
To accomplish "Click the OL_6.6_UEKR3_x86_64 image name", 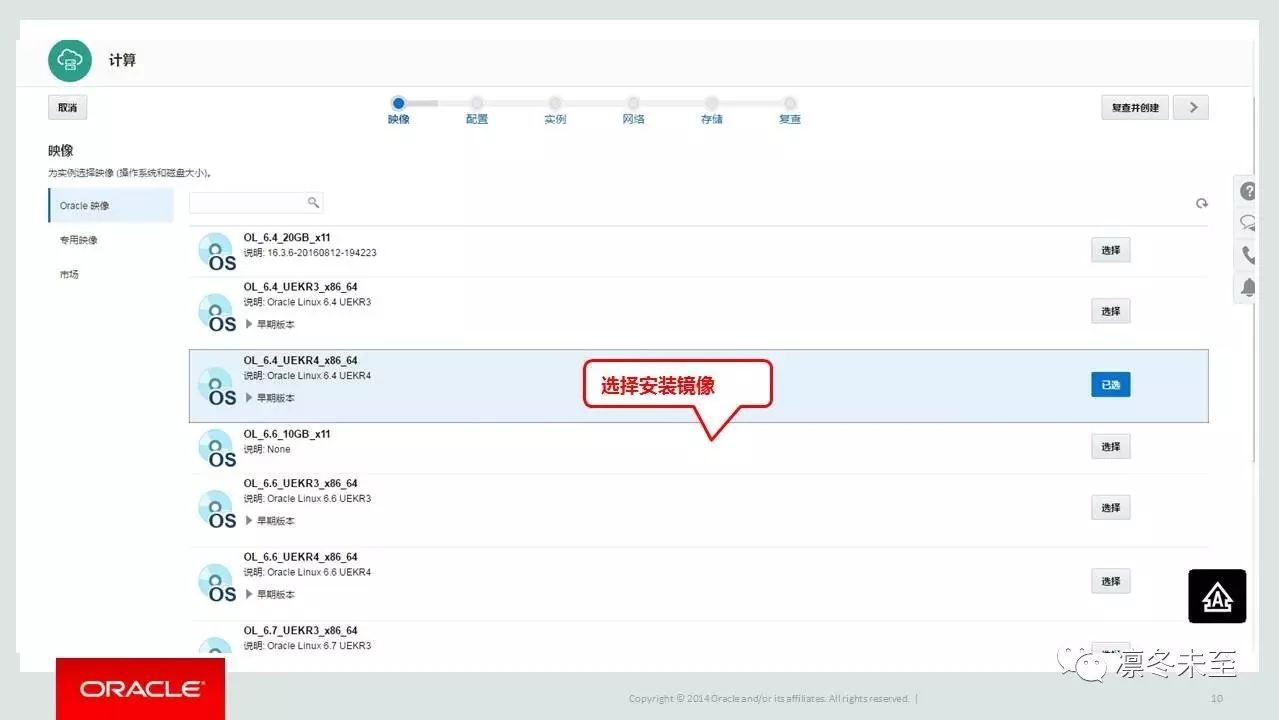I will [300, 483].
